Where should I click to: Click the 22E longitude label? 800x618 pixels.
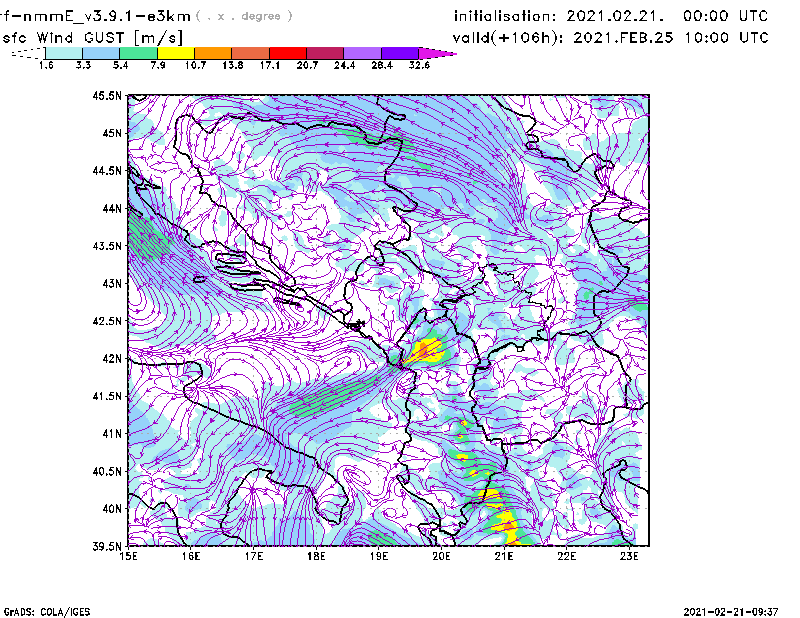tap(566, 556)
